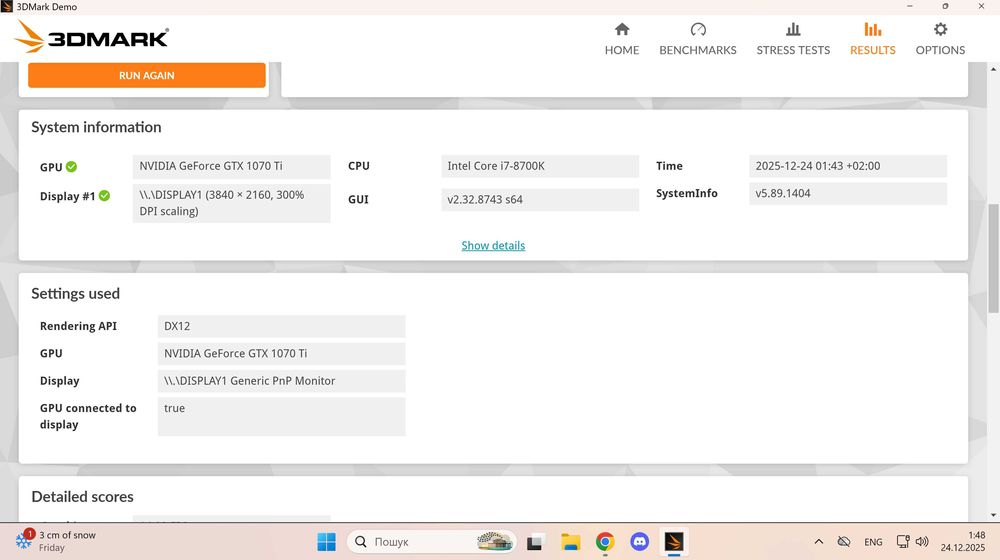Open the Results bar-chart icon
The image size is (1000, 560).
click(x=872, y=29)
